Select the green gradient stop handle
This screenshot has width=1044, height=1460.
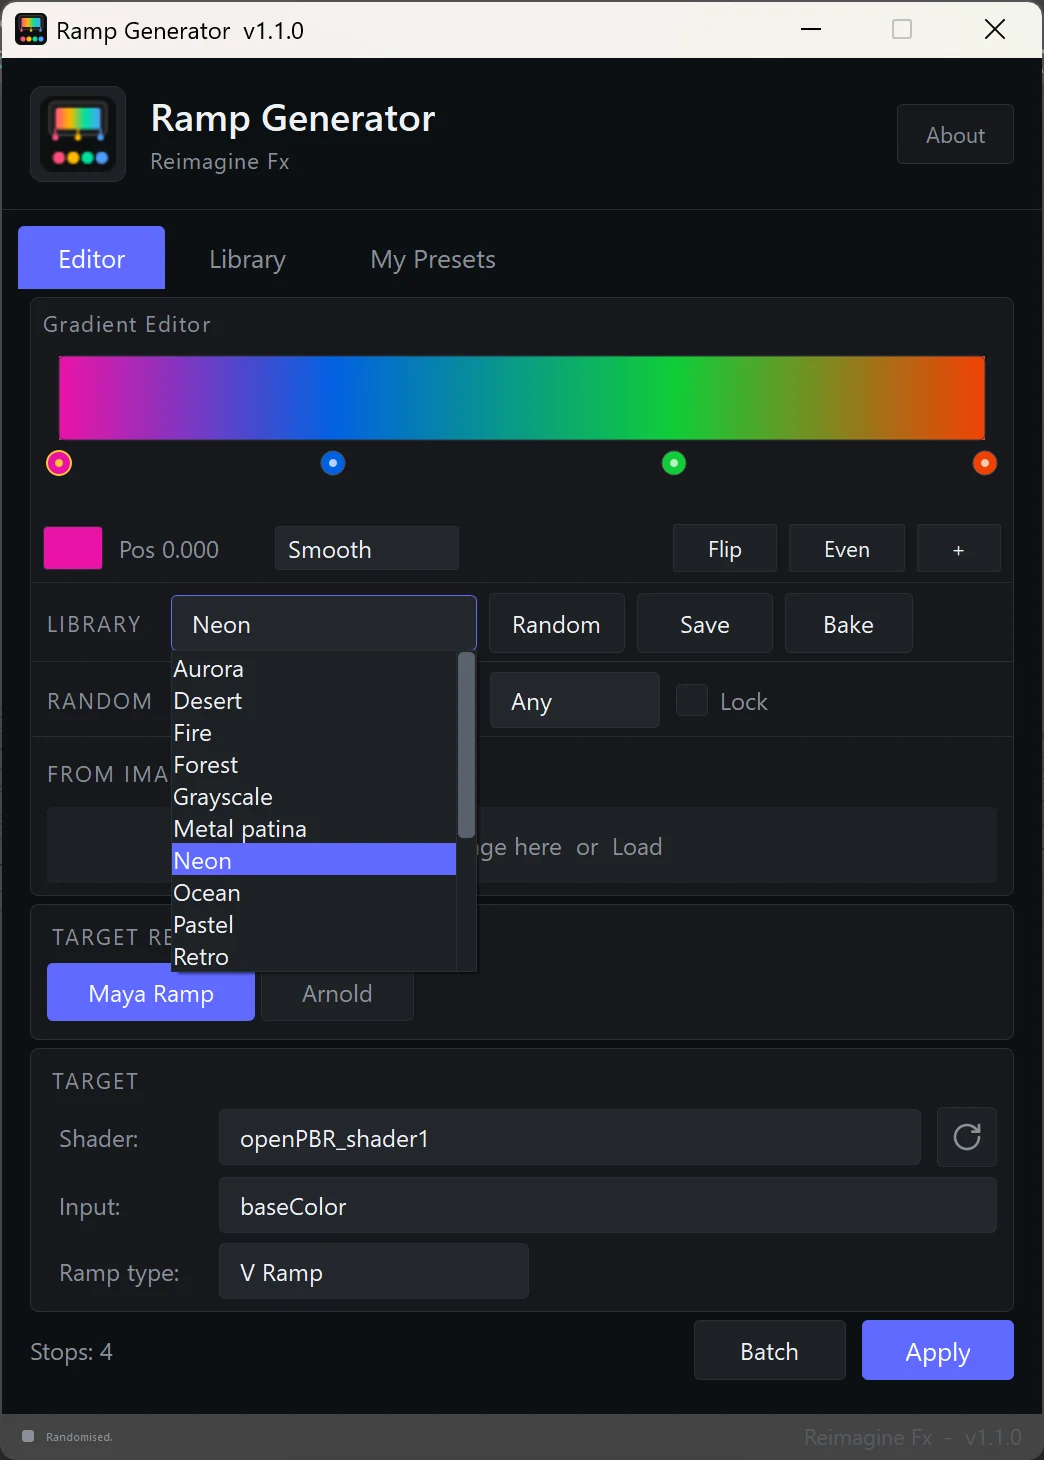point(674,463)
